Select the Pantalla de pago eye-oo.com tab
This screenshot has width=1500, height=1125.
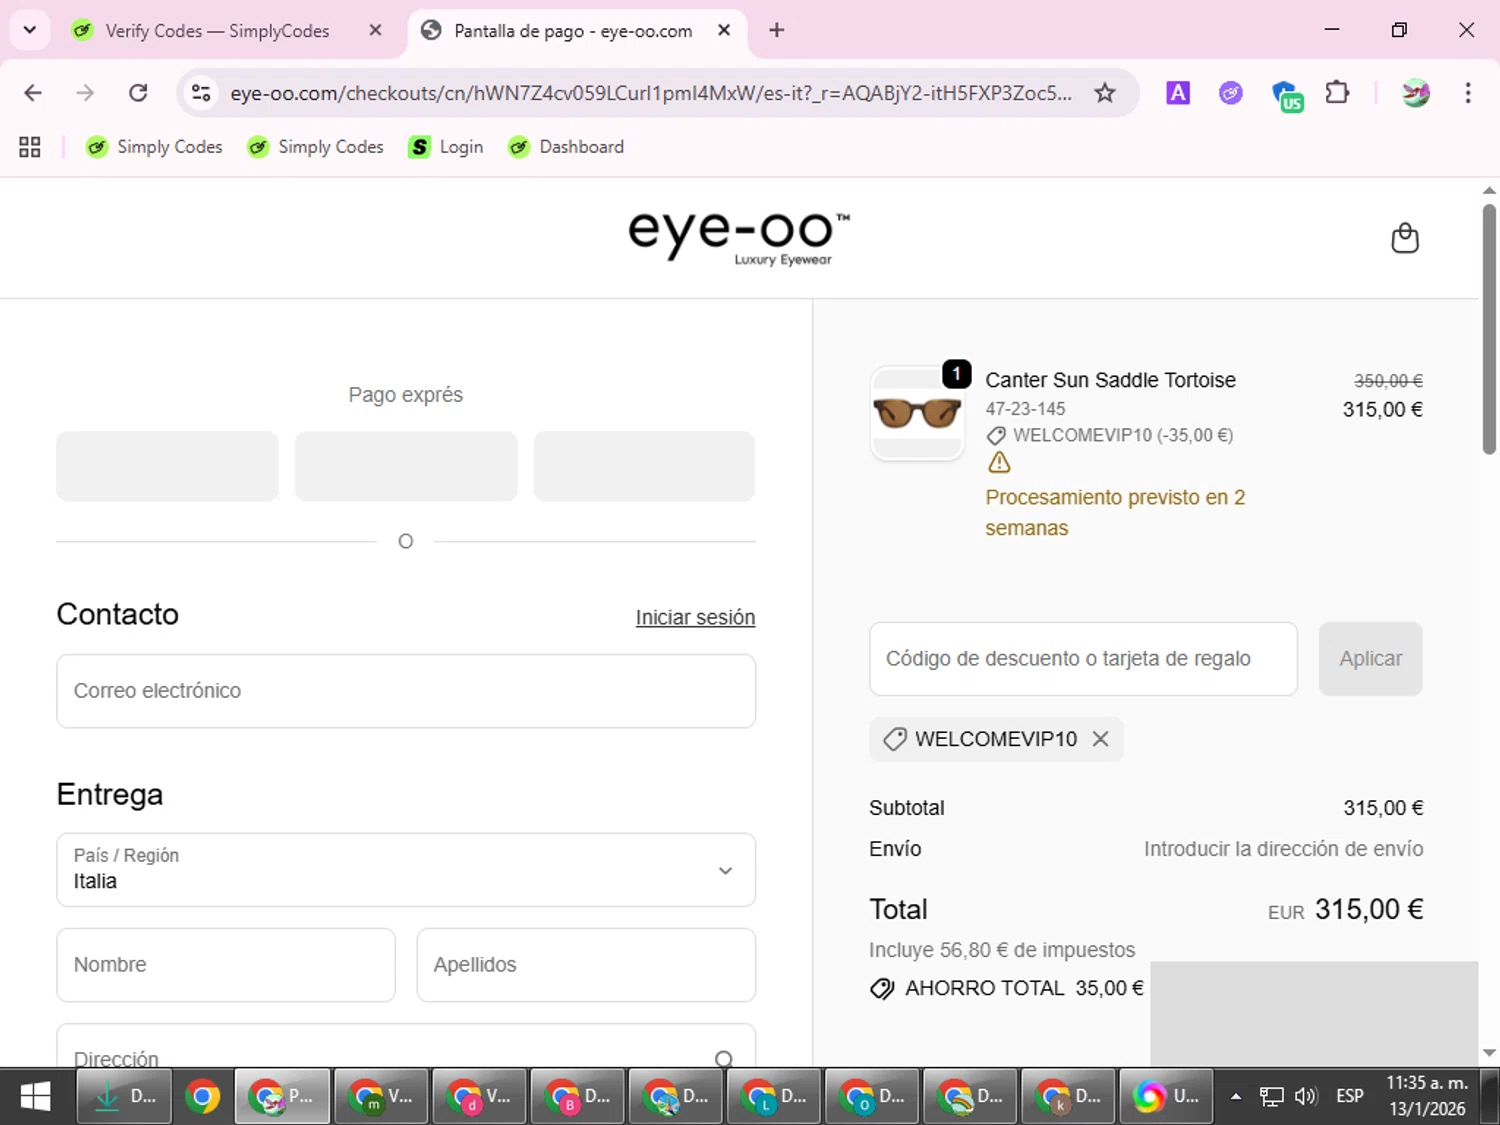[x=573, y=31]
